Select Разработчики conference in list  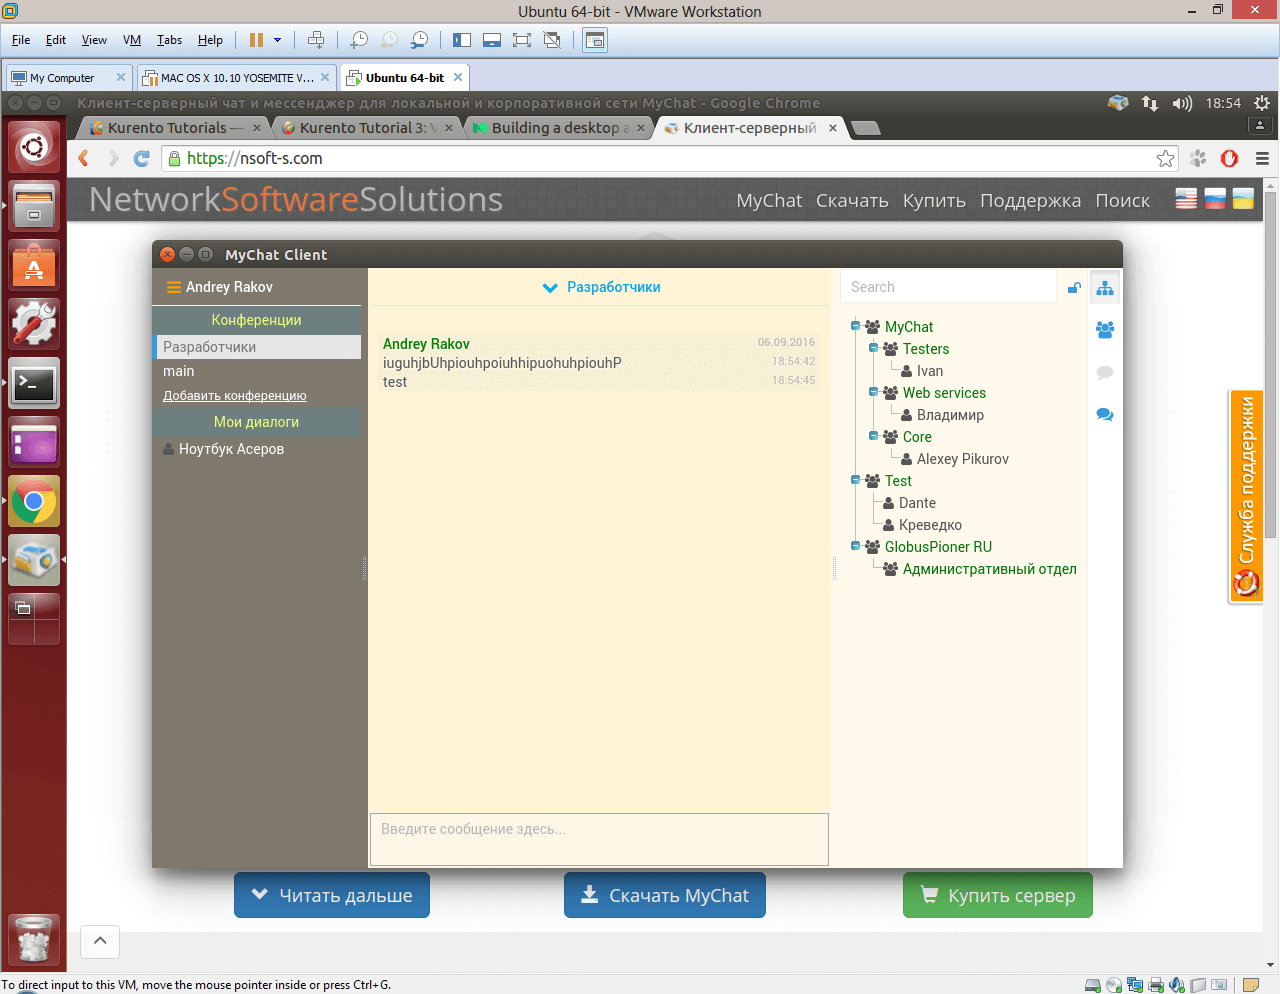(x=258, y=347)
